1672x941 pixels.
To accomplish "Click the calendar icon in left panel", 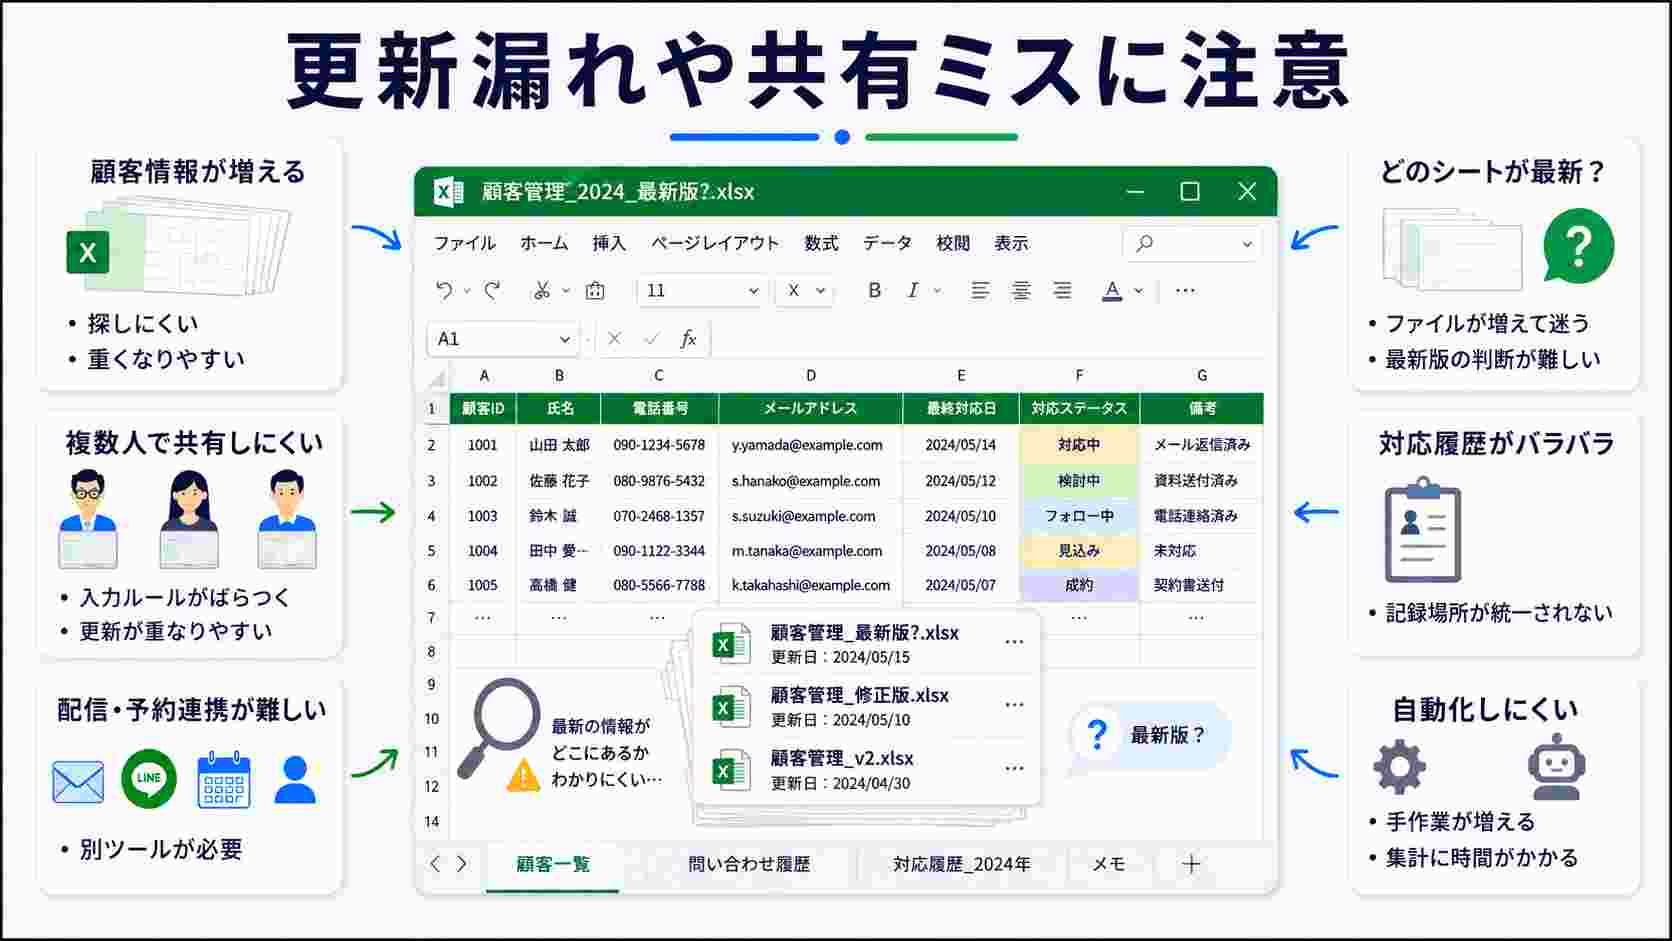I will 224,779.
